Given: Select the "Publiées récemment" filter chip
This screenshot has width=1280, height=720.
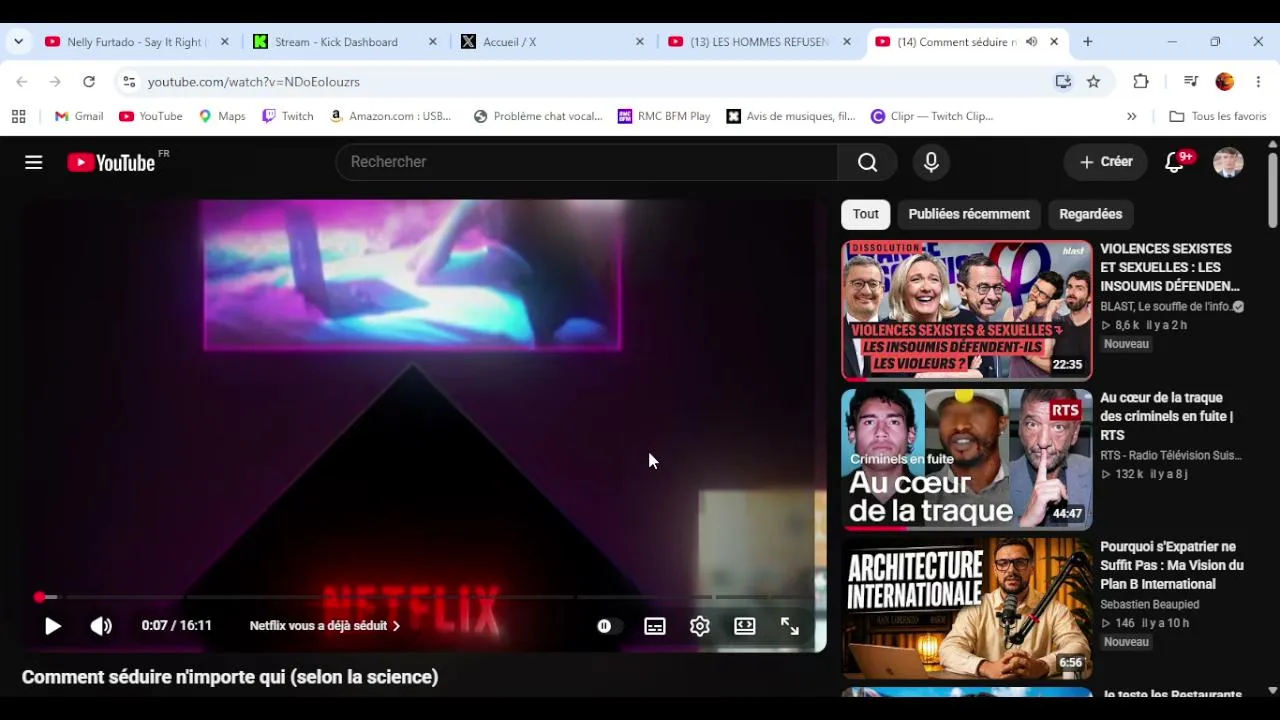Looking at the screenshot, I should (969, 214).
